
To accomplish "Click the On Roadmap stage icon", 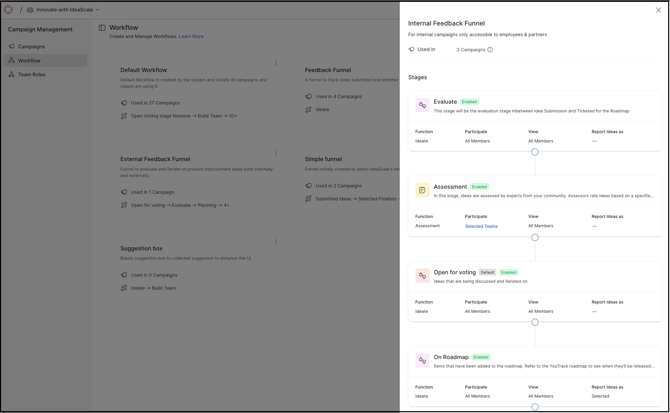I will point(422,360).
